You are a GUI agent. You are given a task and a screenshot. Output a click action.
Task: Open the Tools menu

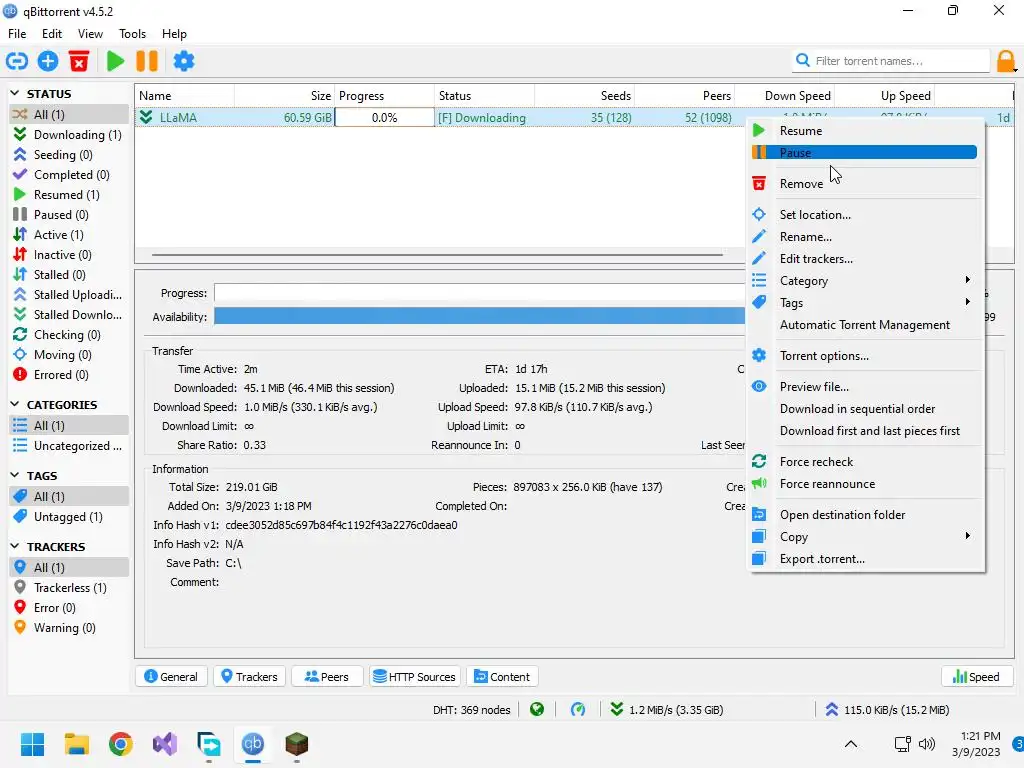pos(132,34)
